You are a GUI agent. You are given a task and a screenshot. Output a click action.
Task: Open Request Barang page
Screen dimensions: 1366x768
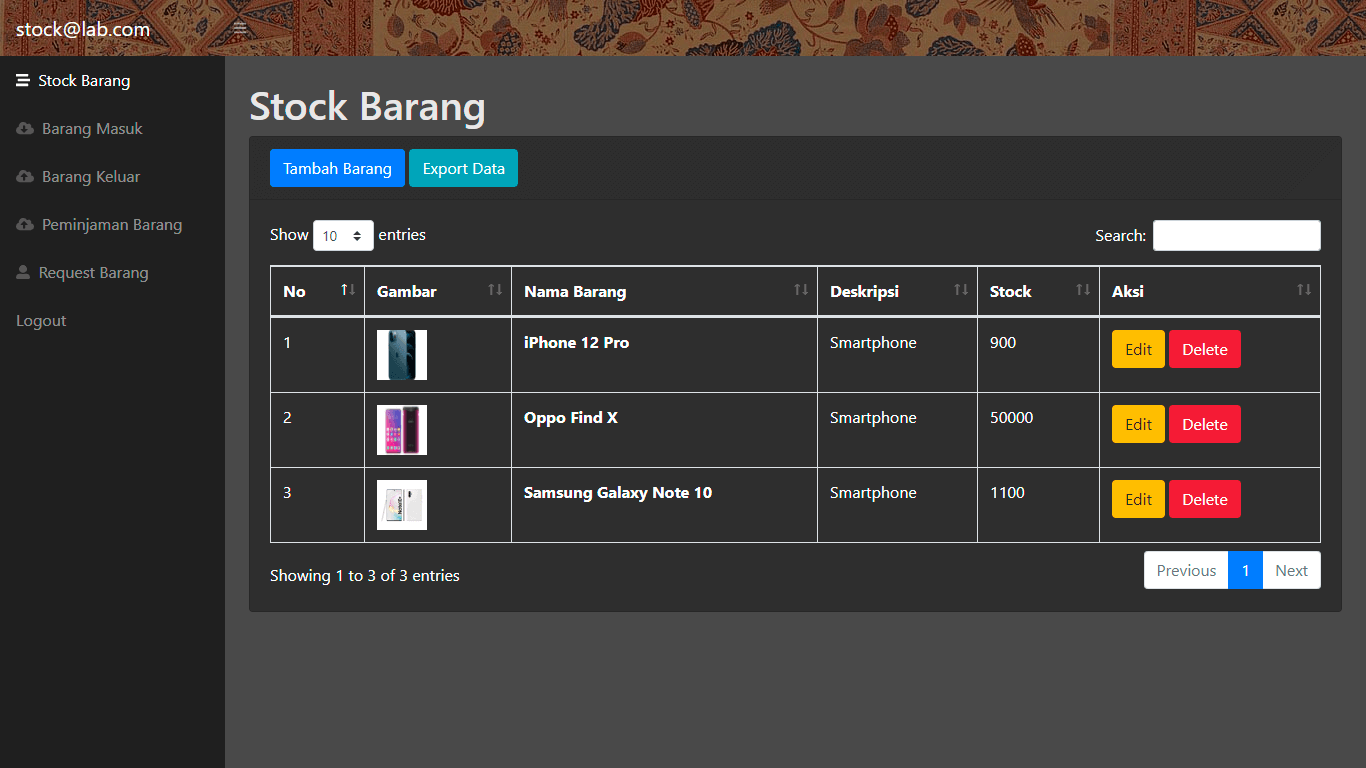tap(93, 273)
